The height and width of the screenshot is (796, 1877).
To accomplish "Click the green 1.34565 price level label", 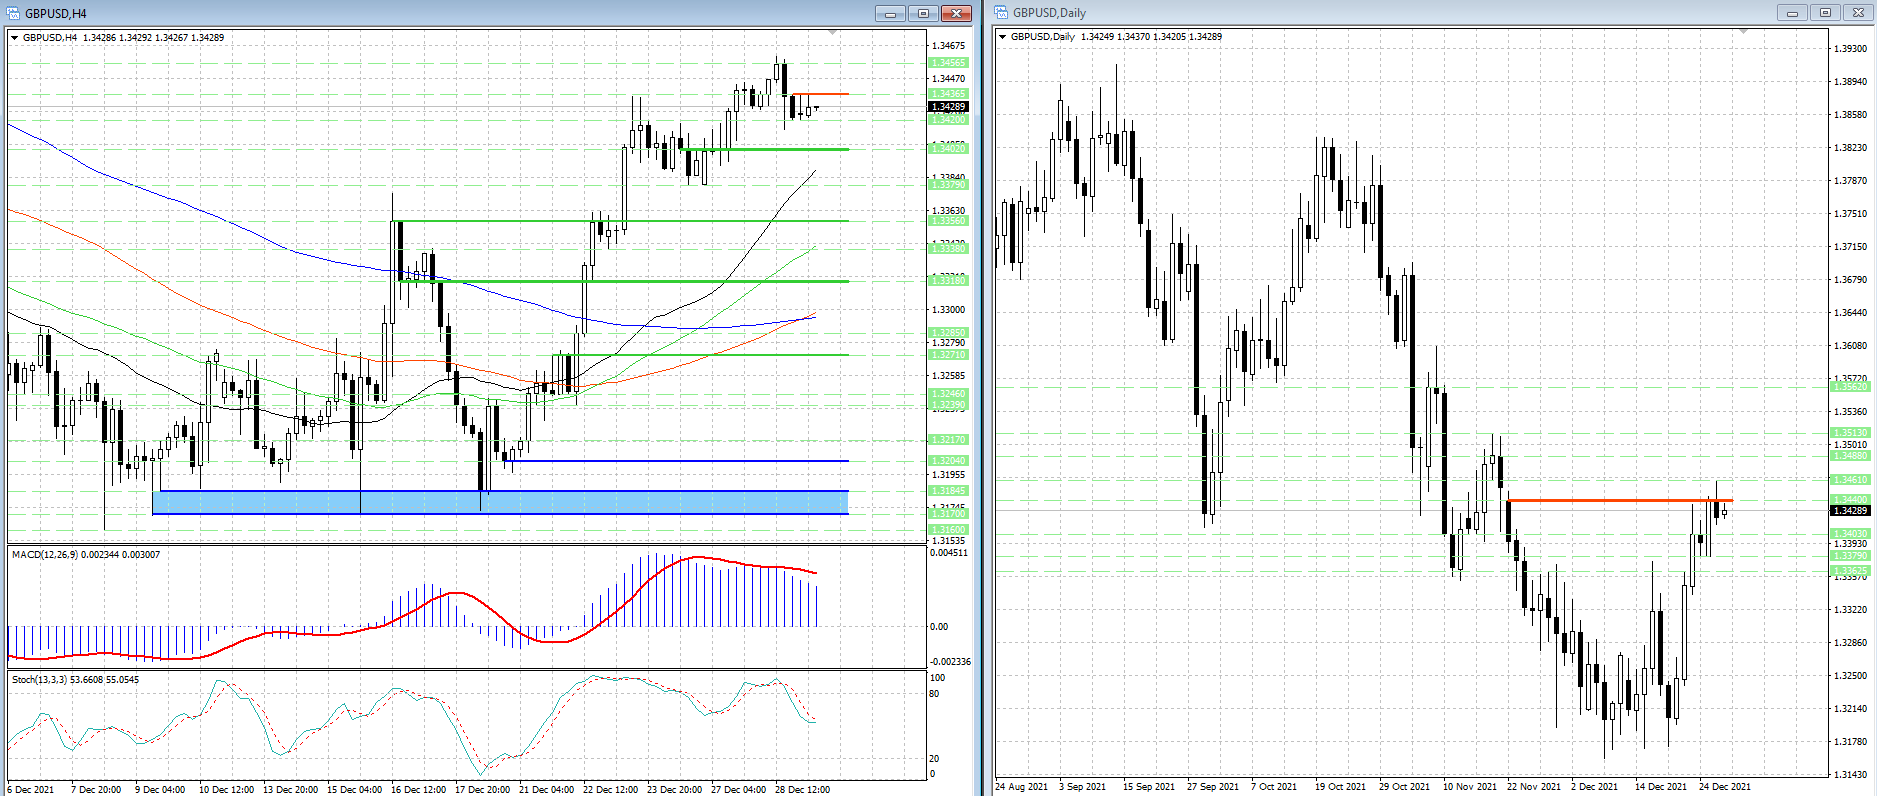I will click(x=948, y=63).
